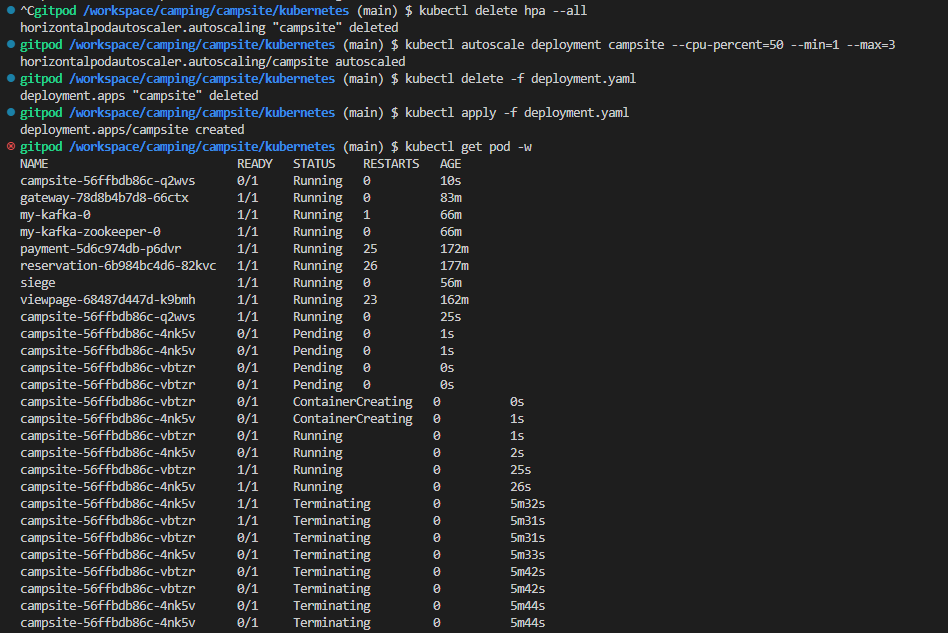Click the age value '162m'
This screenshot has height=633, width=948.
454,299
